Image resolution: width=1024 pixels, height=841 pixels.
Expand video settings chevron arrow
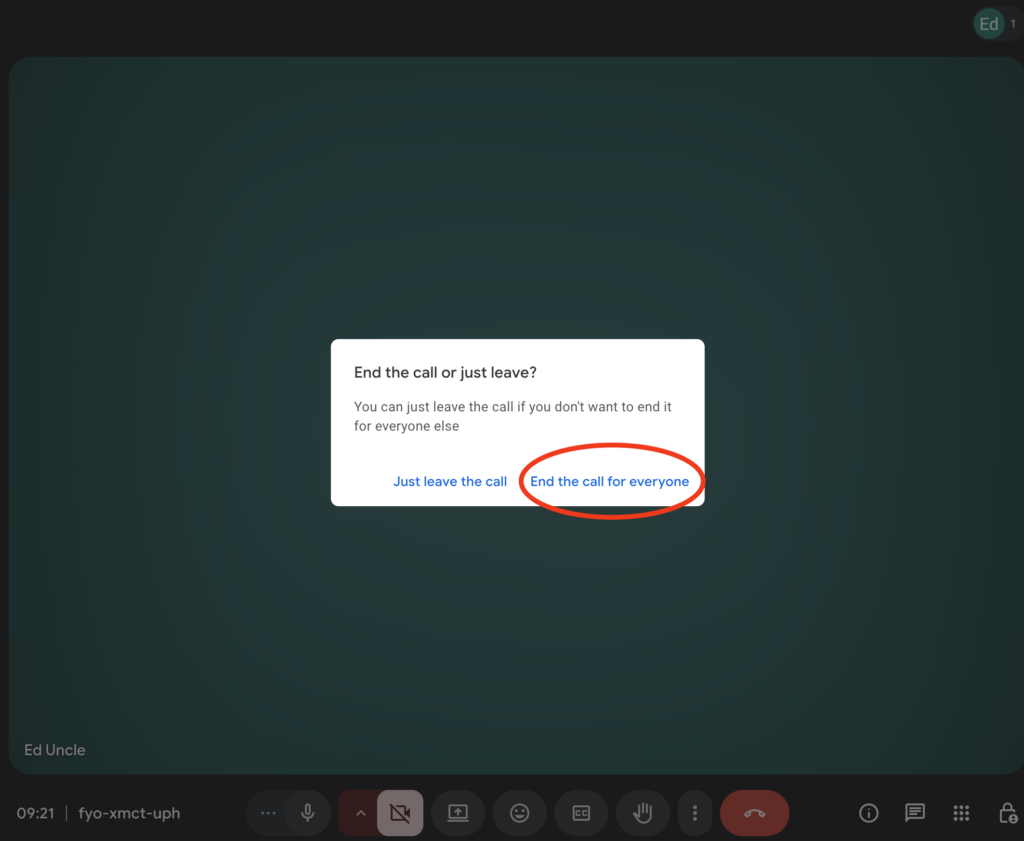[x=360, y=813]
